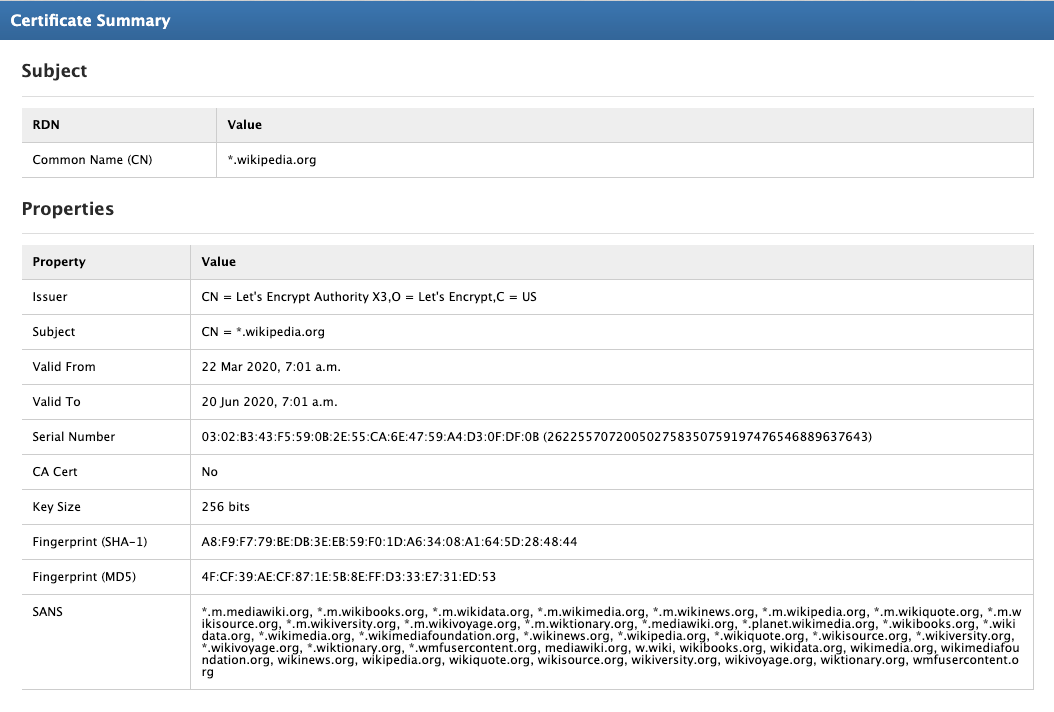Screen dimensions: 1054x712
Task: Select the Subject property row label
Action: pos(54,331)
